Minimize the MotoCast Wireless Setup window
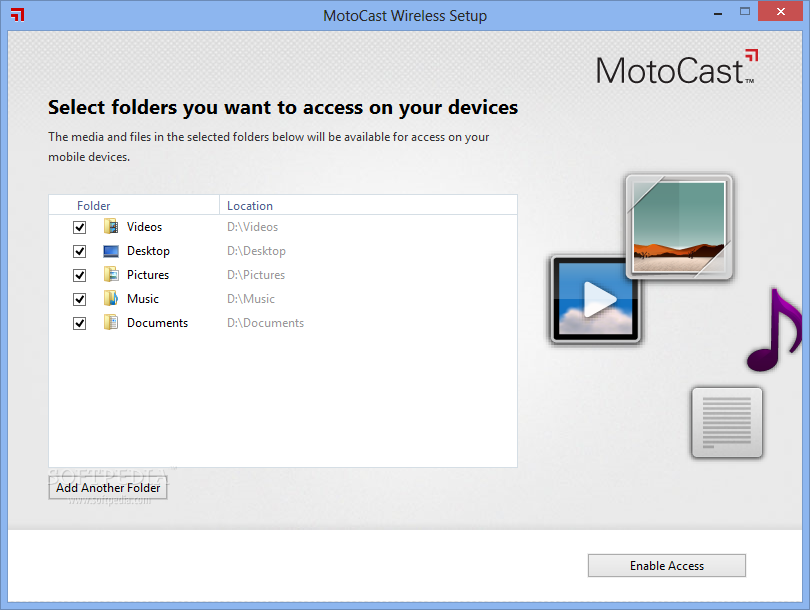Screen dimensions: 810x610 point(718,12)
